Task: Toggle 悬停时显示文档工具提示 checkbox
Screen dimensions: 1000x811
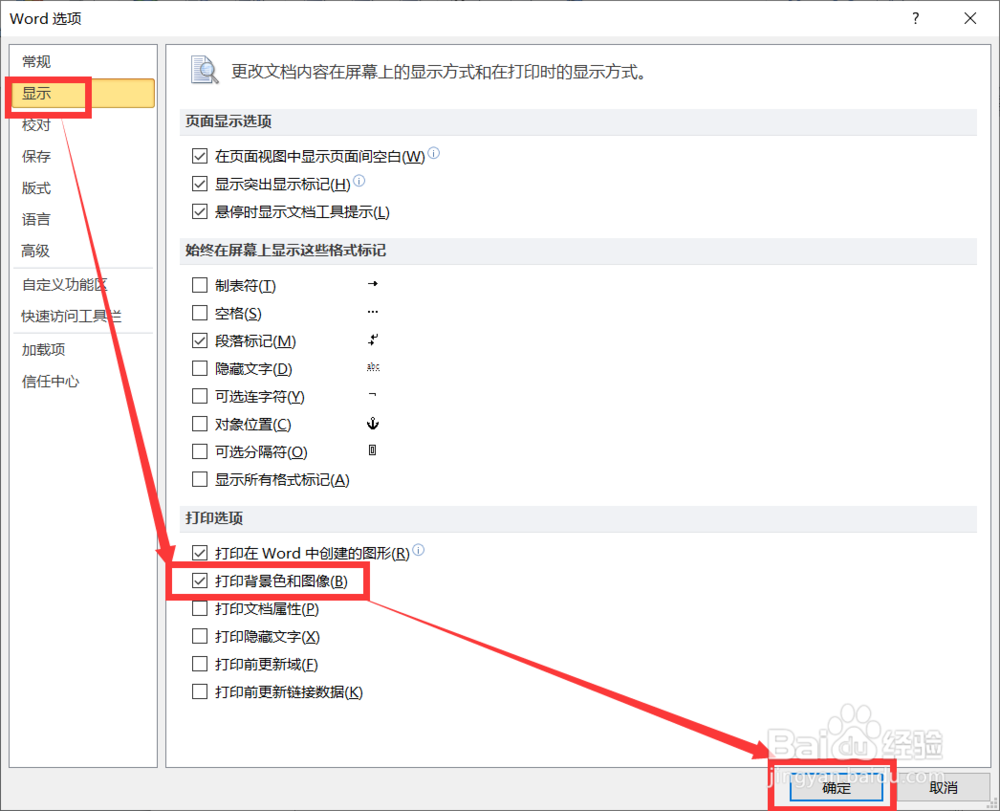Action: coord(200,211)
